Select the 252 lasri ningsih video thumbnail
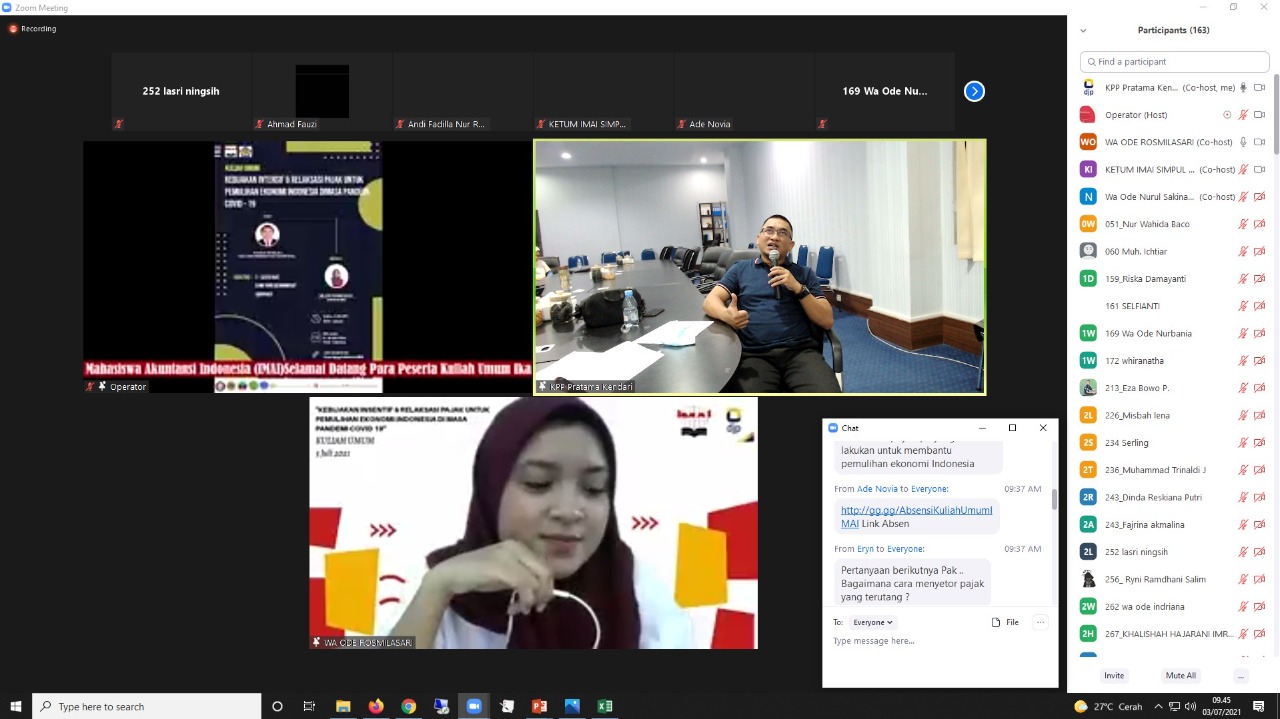 [181, 92]
